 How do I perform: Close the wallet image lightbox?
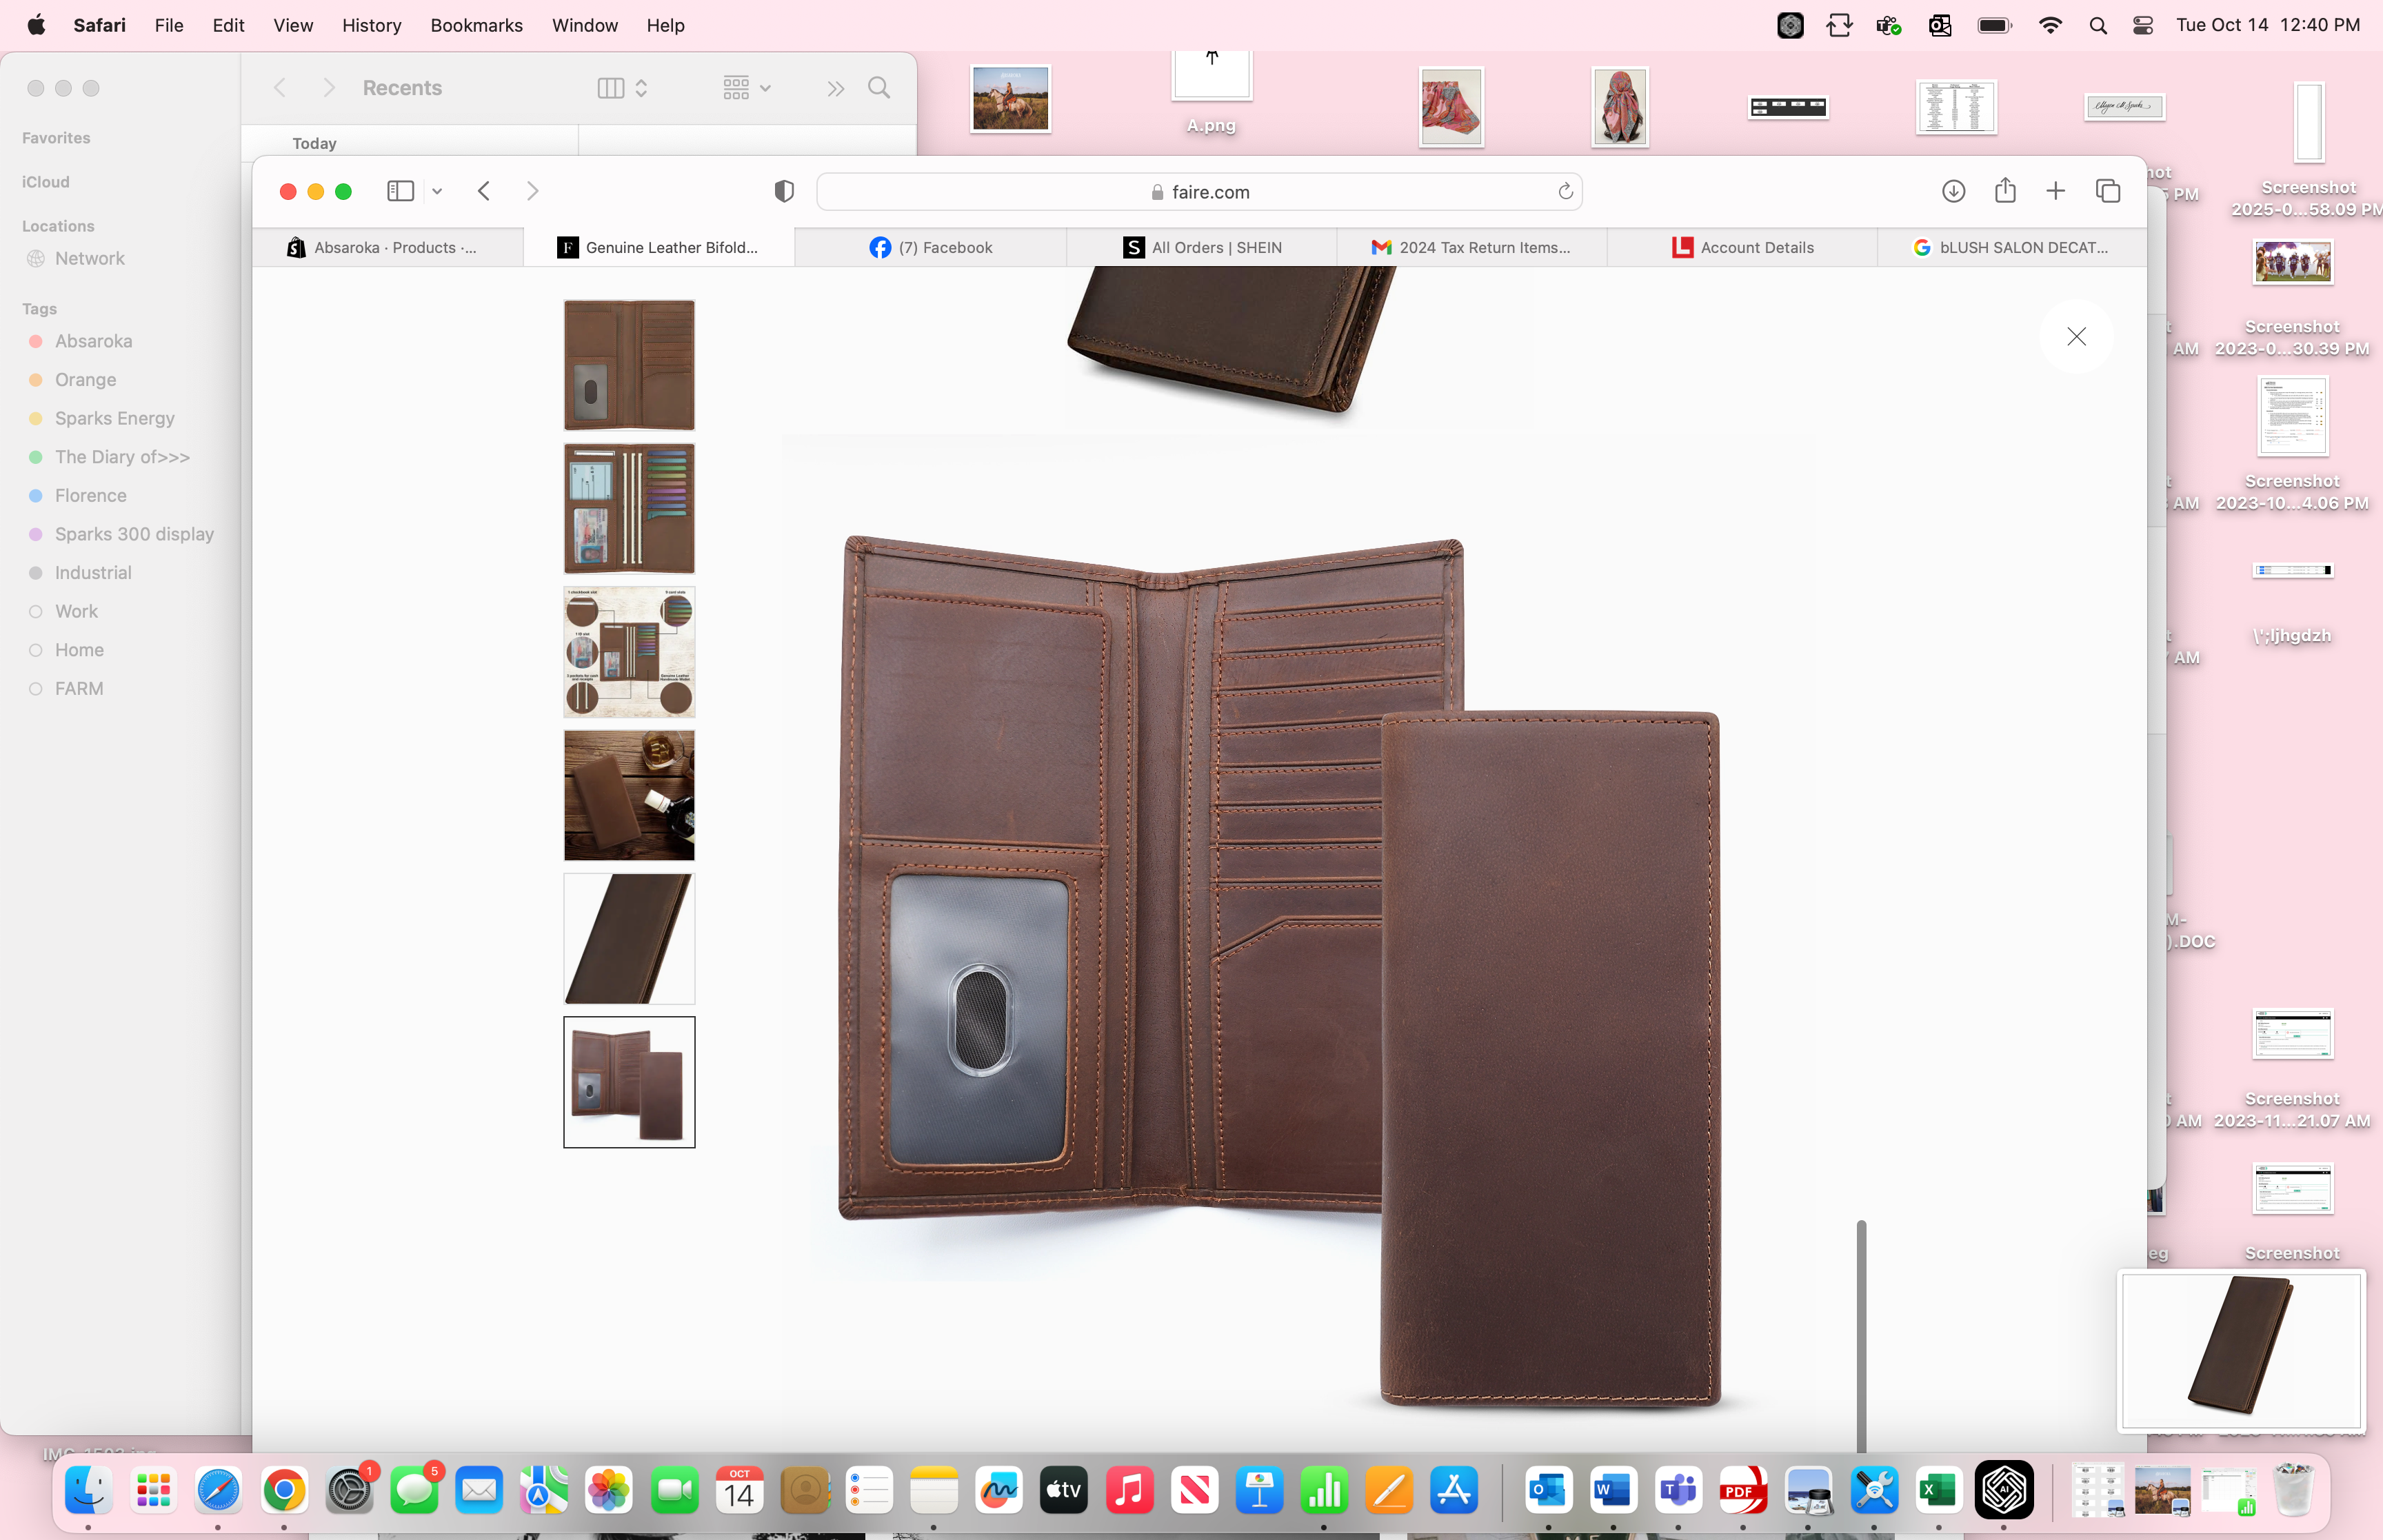pyautogui.click(x=2076, y=337)
